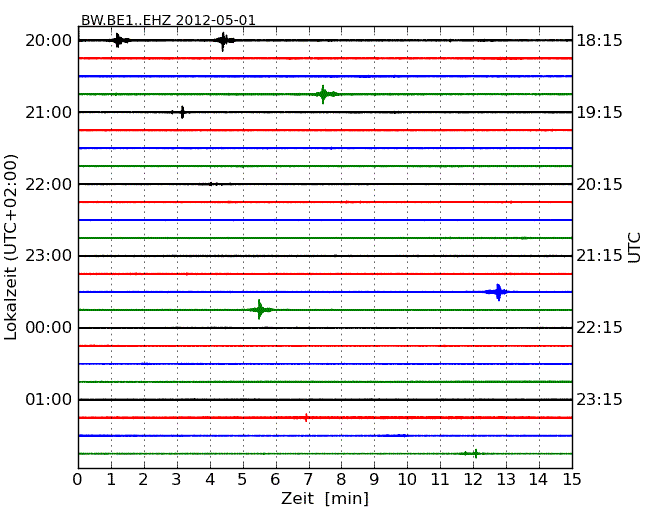Pick the green event near minute 5.5
This screenshot has width=650, height=520.
pos(260,309)
